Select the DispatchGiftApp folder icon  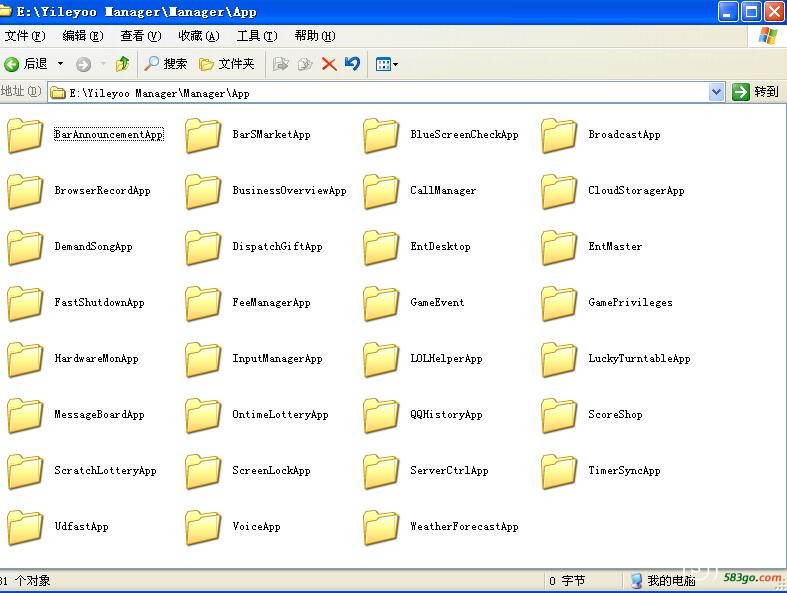pyautogui.click(x=203, y=247)
